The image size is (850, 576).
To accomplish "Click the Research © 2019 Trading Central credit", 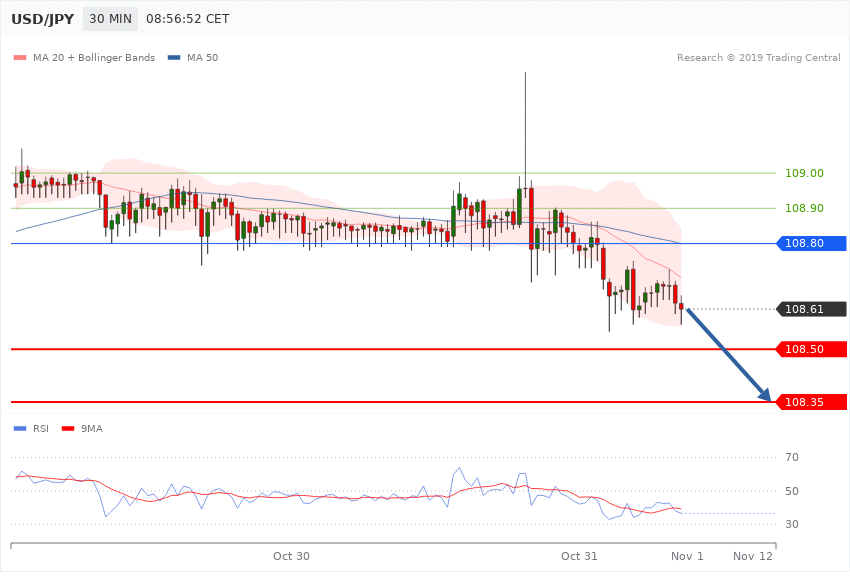I will coord(758,57).
